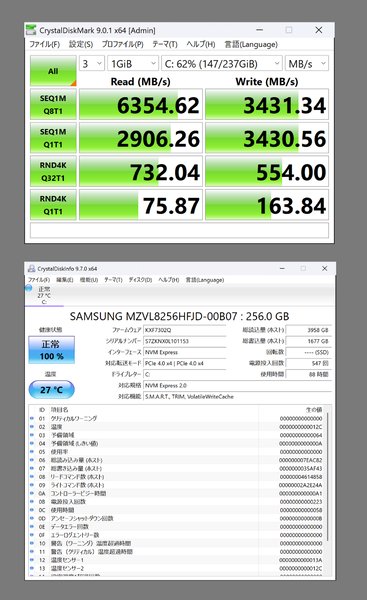Run the SEQ1M Q8T1 test
This screenshot has height=600, width=367.
[53, 104]
